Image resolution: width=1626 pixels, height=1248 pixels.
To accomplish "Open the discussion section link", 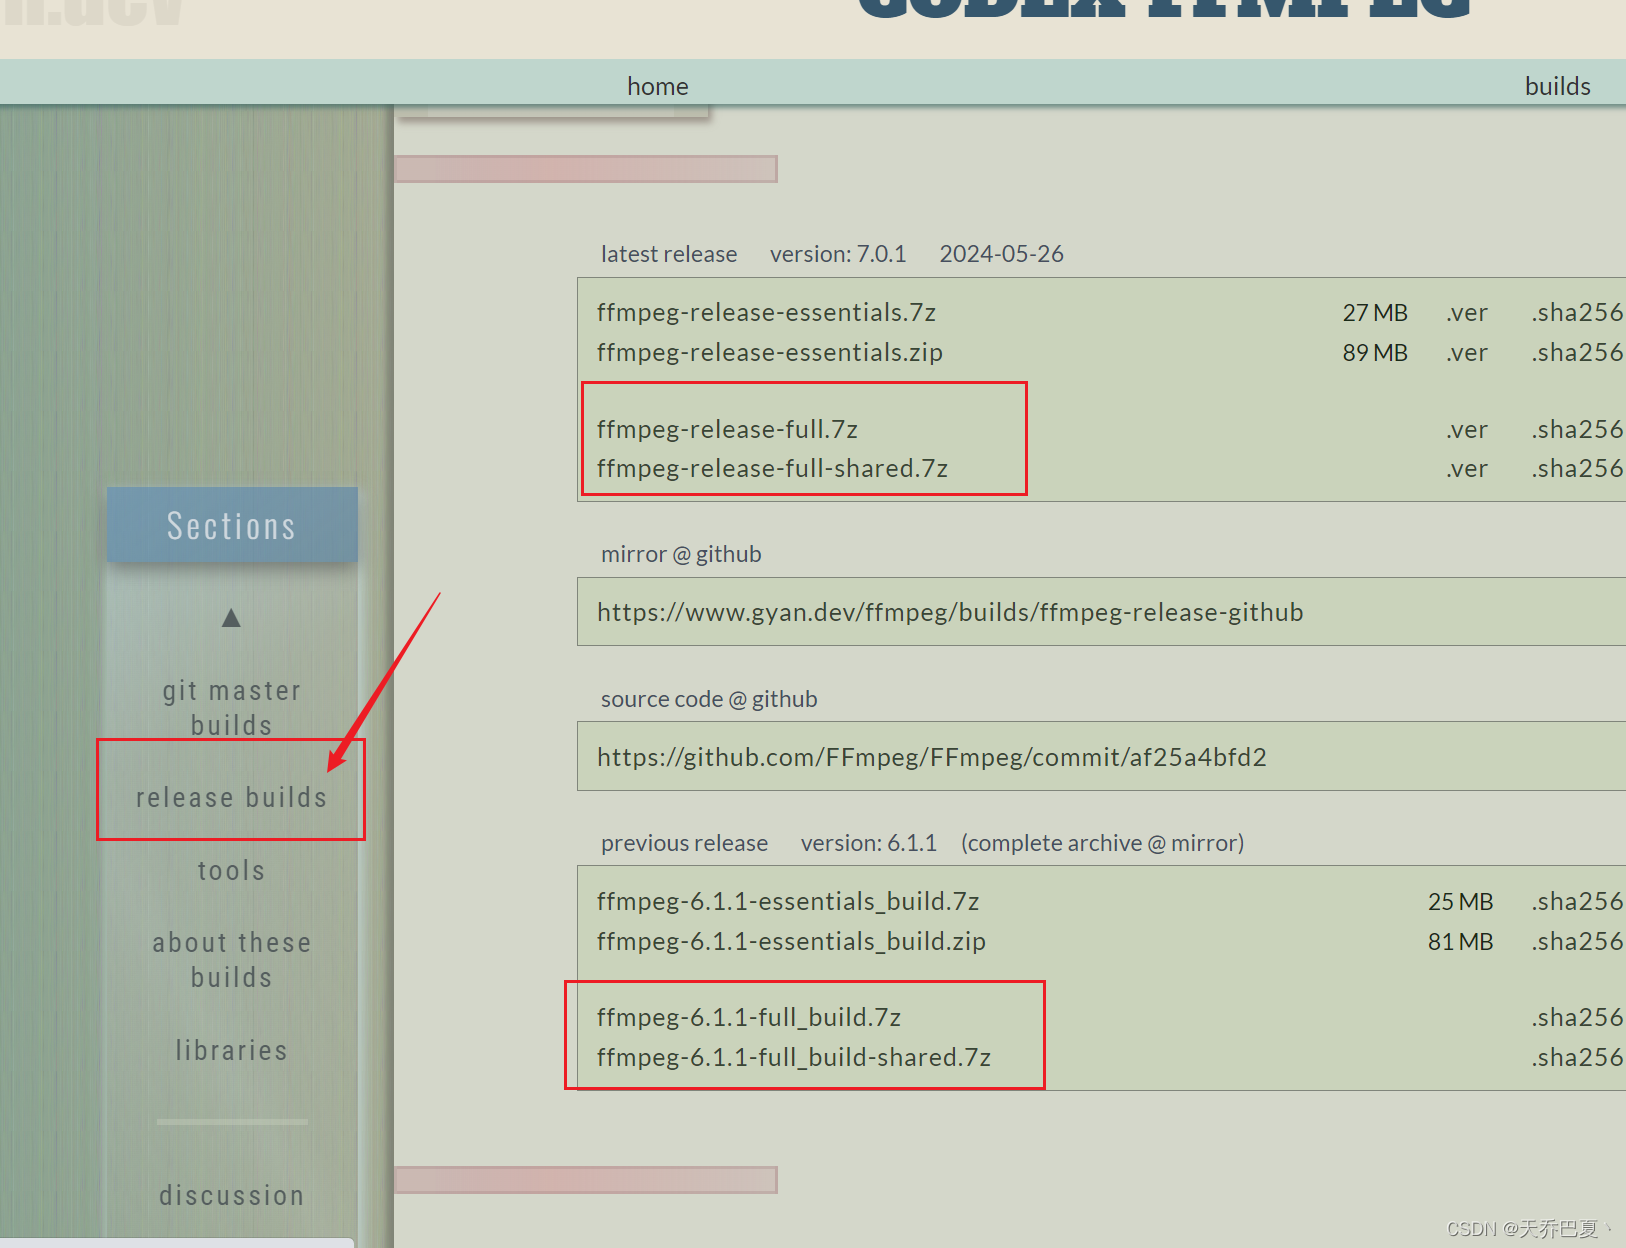I will 231,1196.
